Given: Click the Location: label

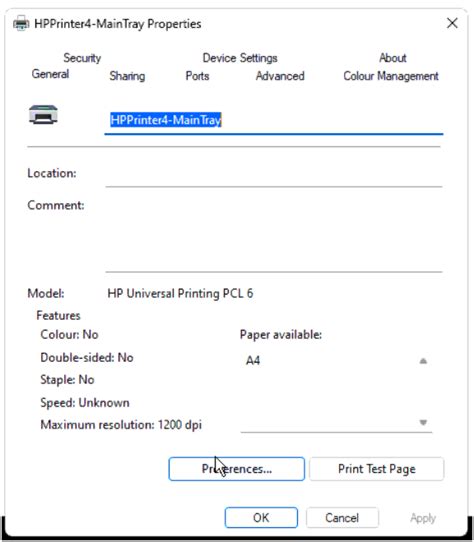Looking at the screenshot, I should 52,173.
